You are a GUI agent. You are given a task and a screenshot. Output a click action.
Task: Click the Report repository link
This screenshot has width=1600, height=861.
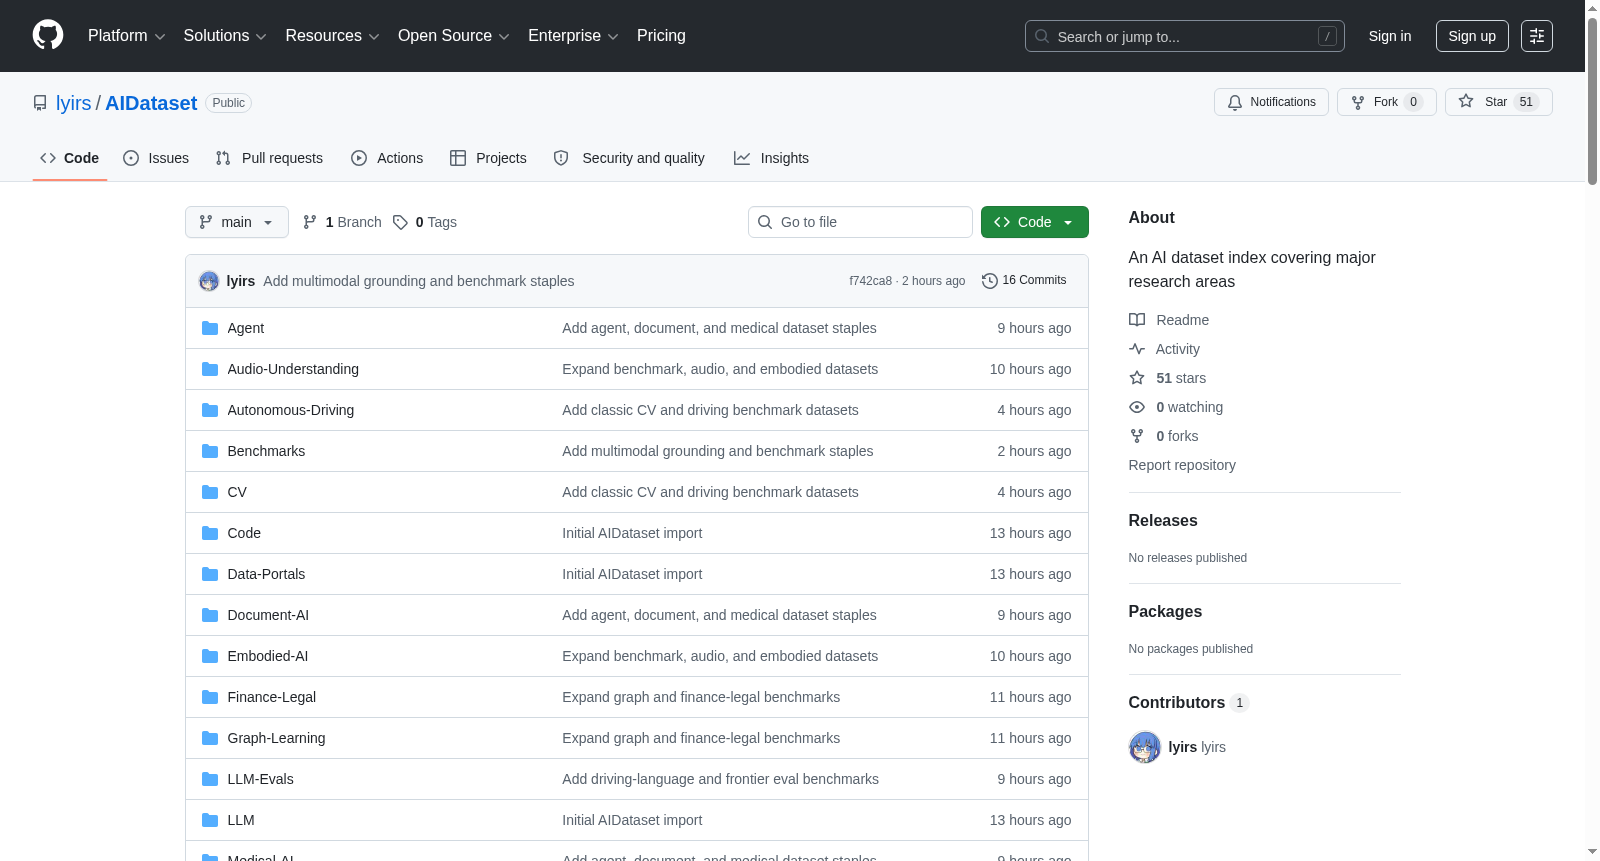click(1182, 465)
